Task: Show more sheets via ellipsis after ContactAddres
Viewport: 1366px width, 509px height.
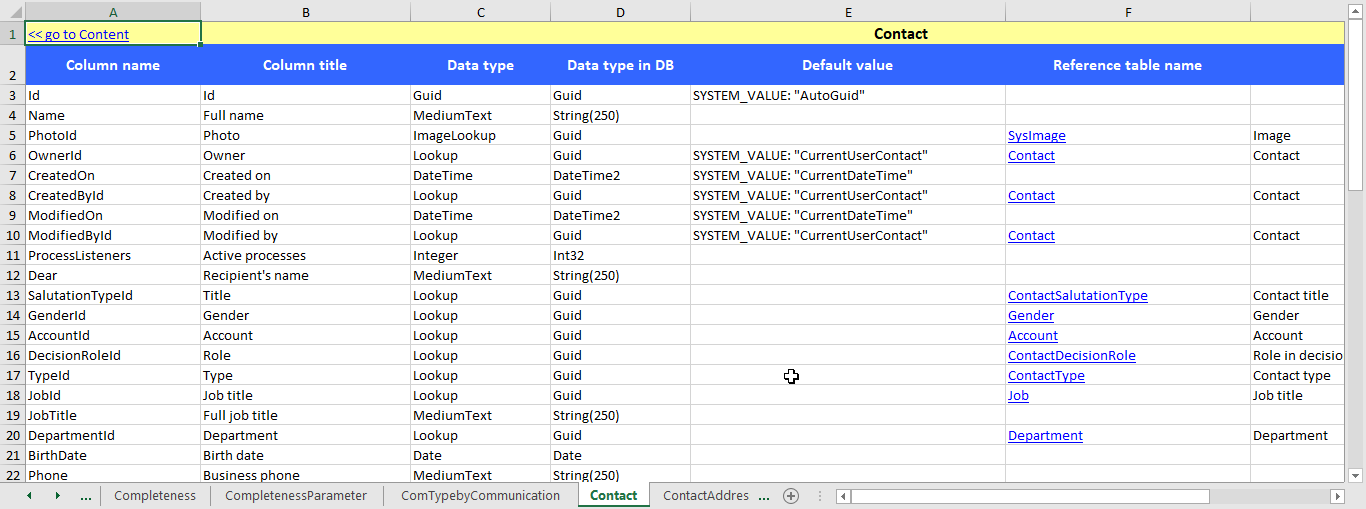Action: 764,496
